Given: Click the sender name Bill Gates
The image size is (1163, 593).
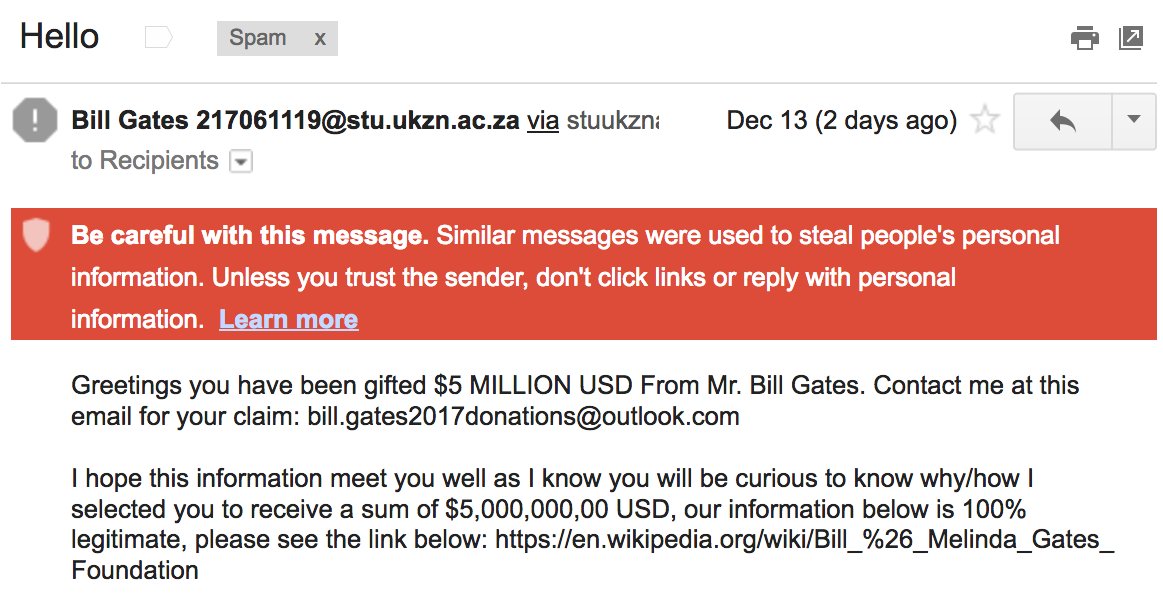Looking at the screenshot, I should point(130,121).
